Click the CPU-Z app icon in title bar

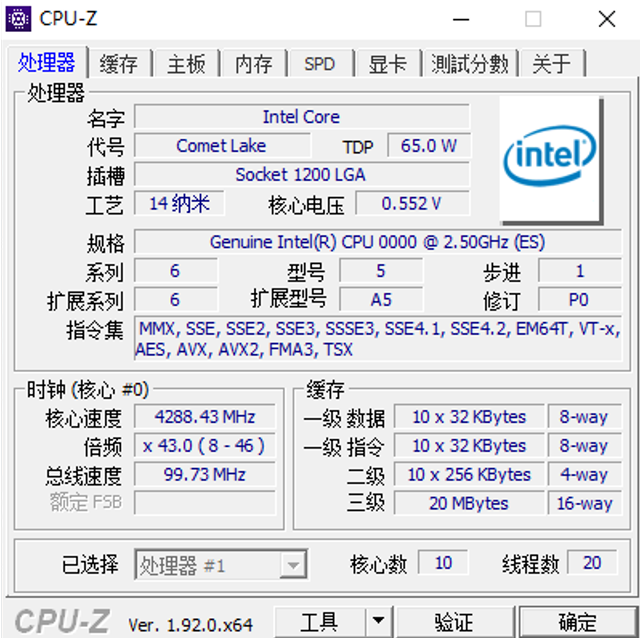(18, 19)
